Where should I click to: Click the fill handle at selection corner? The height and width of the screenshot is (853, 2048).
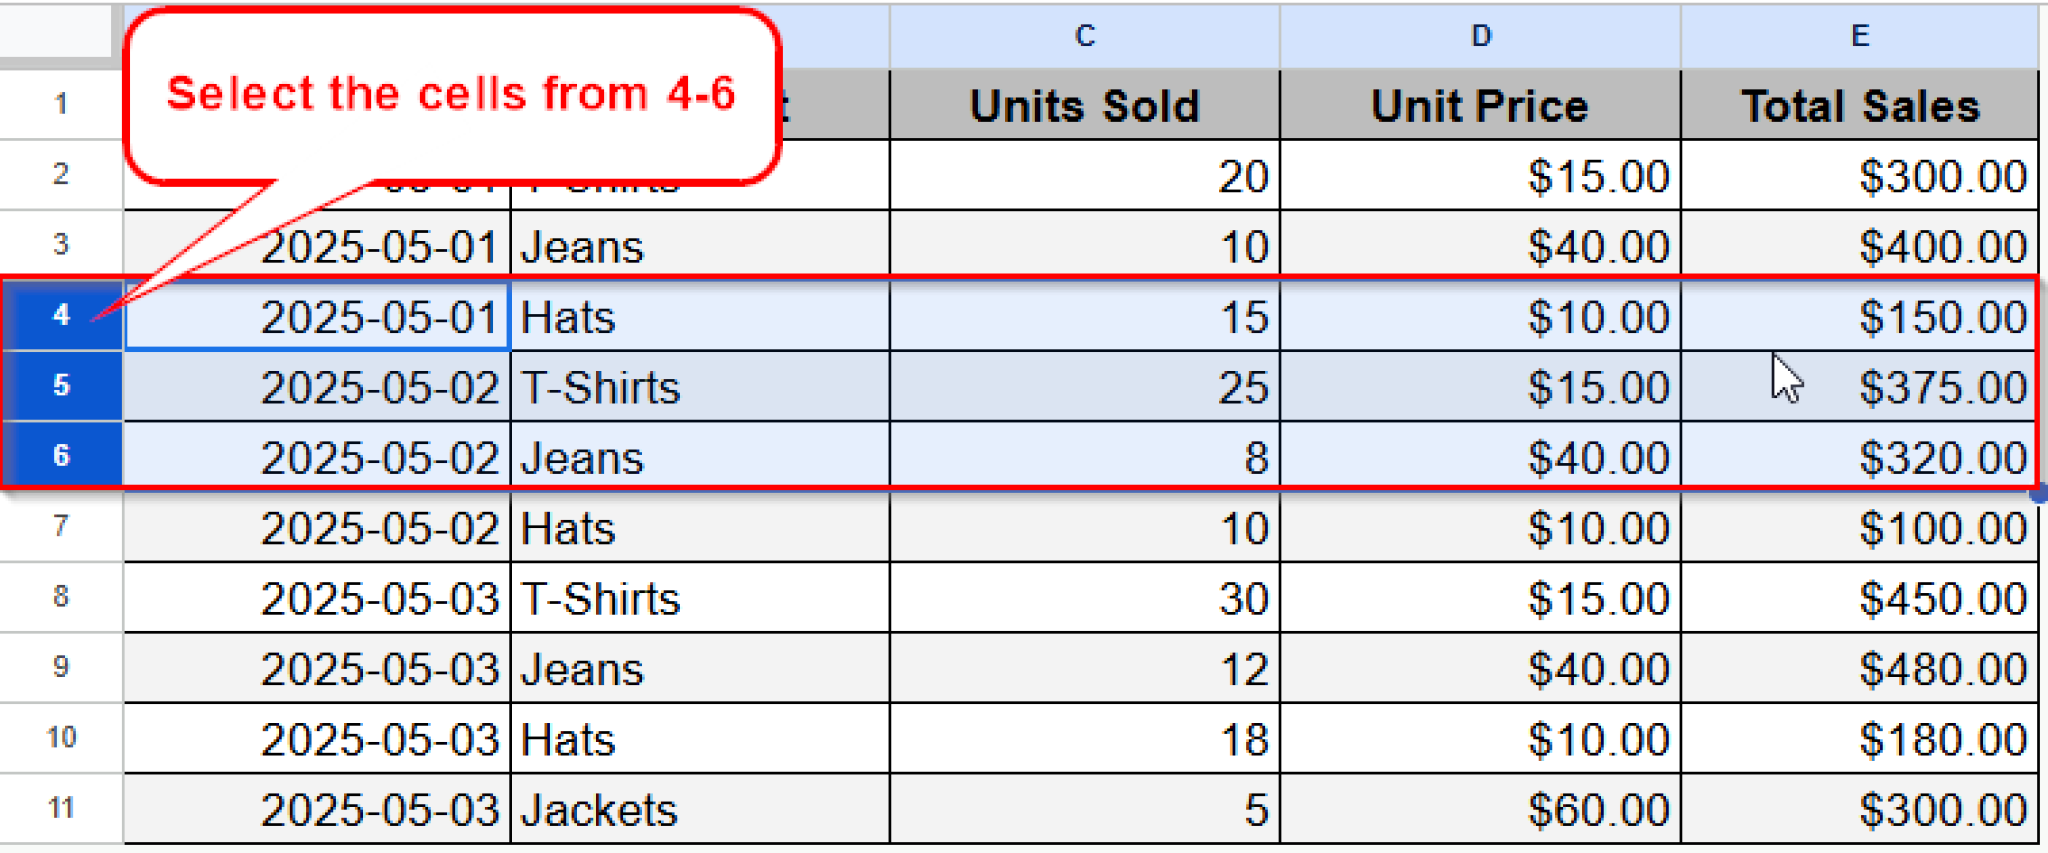[x=2039, y=492]
